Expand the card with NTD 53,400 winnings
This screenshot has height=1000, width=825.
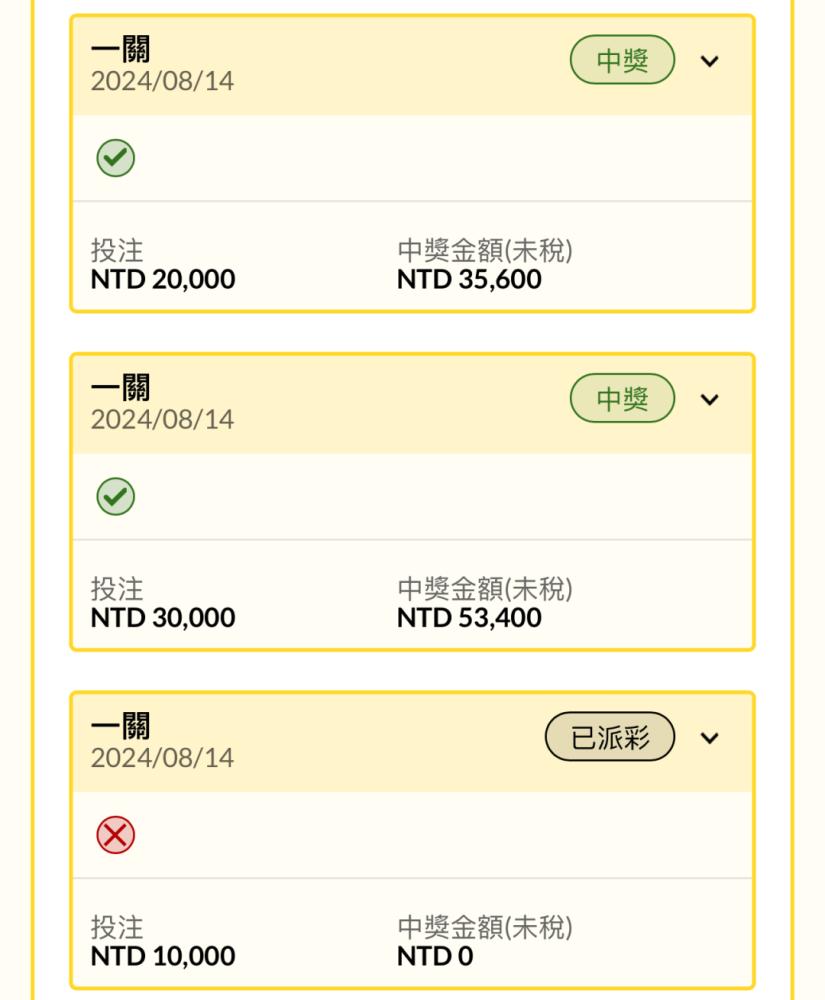coord(710,400)
